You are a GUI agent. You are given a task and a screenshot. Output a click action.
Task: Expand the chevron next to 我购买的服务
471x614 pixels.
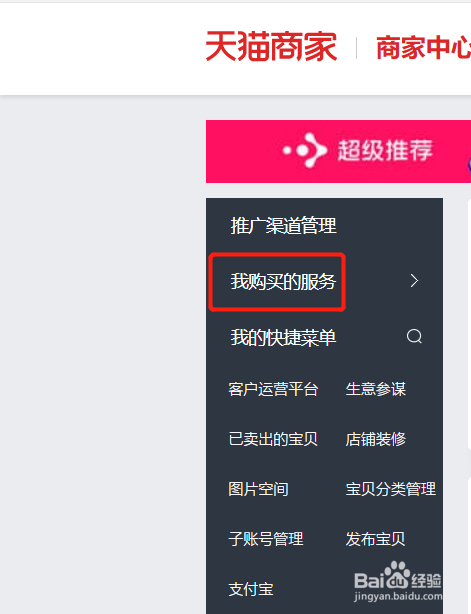[x=414, y=281]
